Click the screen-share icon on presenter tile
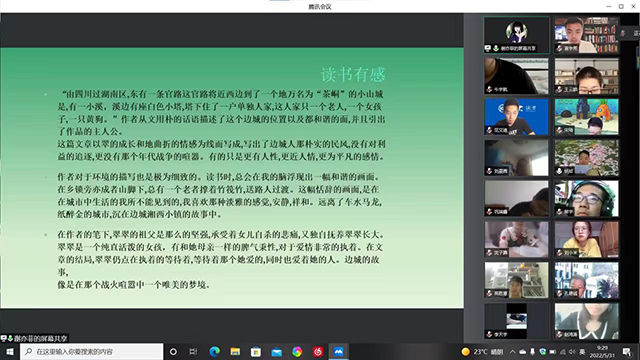The image size is (640, 360). click(x=488, y=48)
